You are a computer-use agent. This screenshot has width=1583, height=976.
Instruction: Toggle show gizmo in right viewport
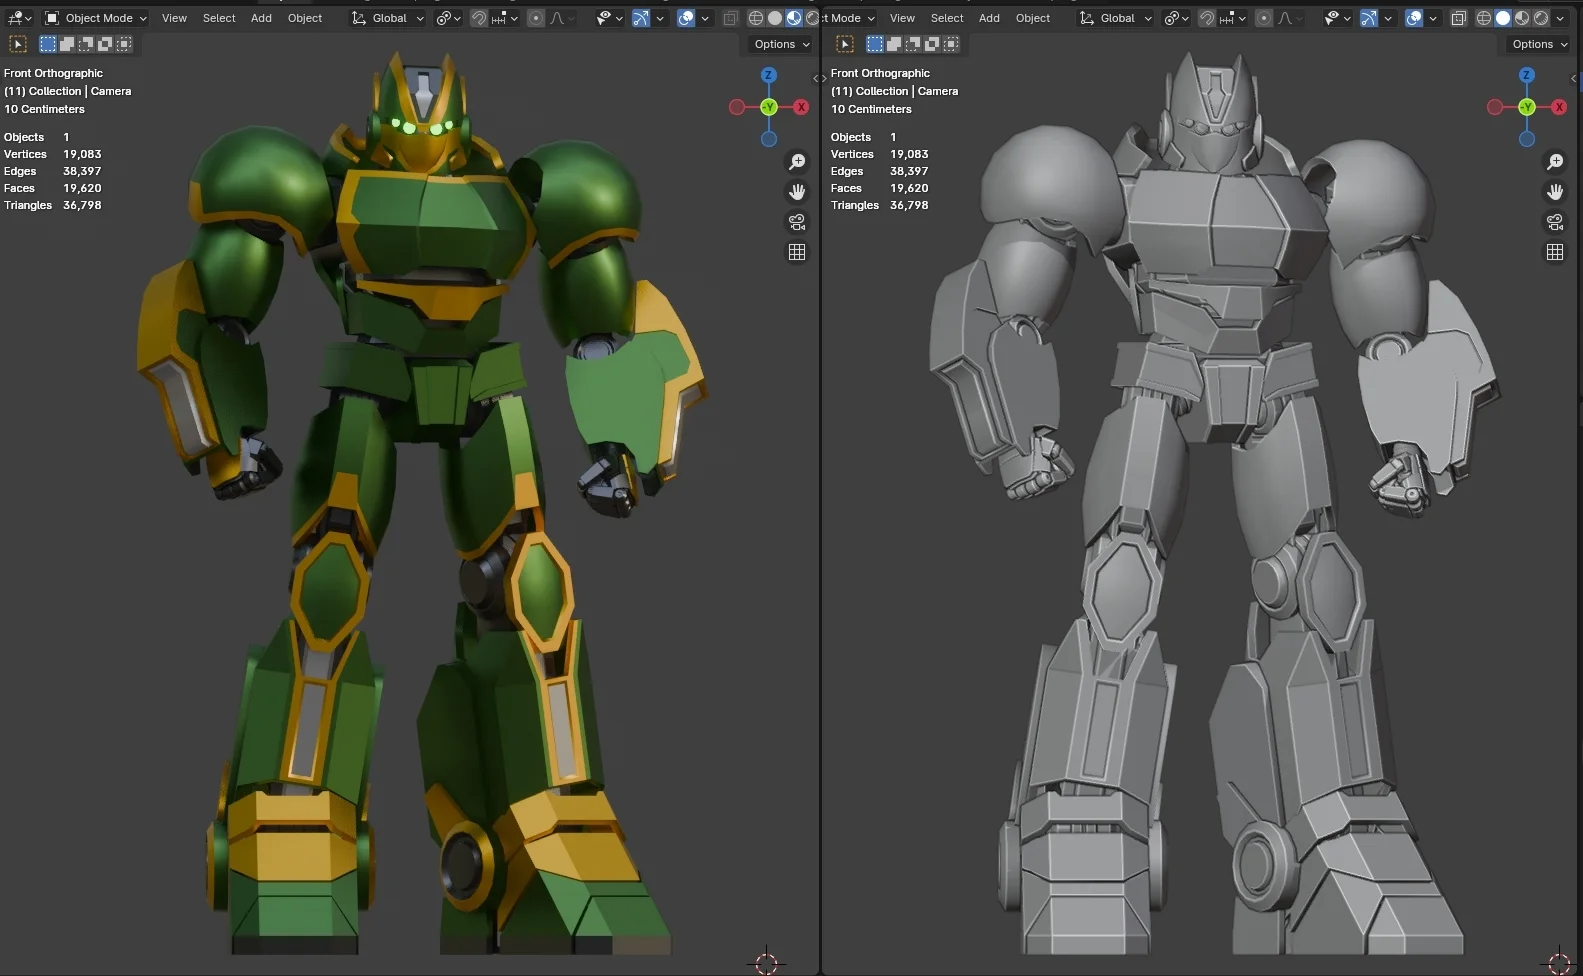[1369, 18]
